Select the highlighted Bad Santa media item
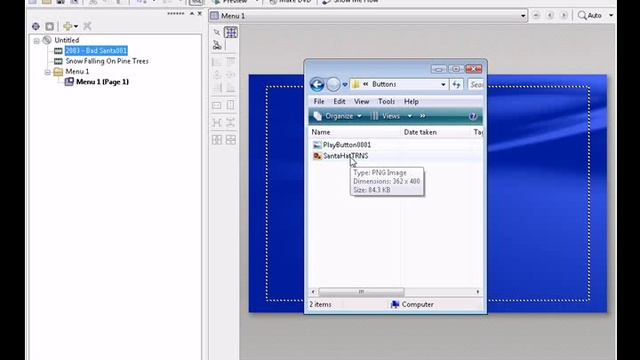Screen dimensions: 640x360 96,51
